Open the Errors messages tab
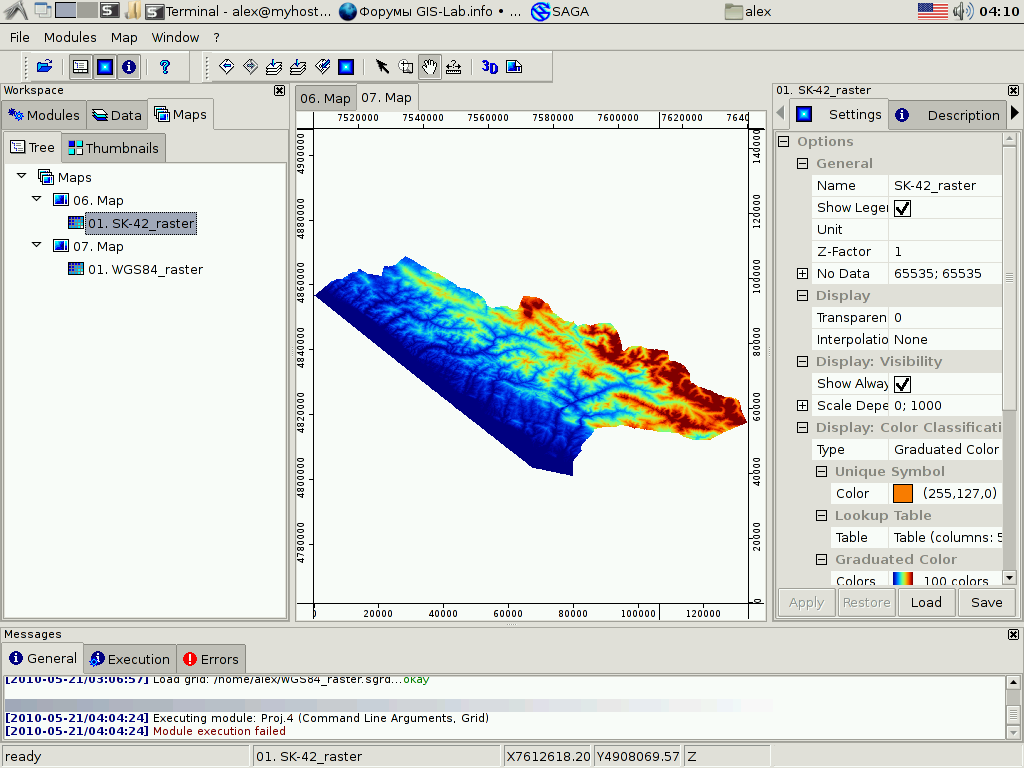 (211, 659)
